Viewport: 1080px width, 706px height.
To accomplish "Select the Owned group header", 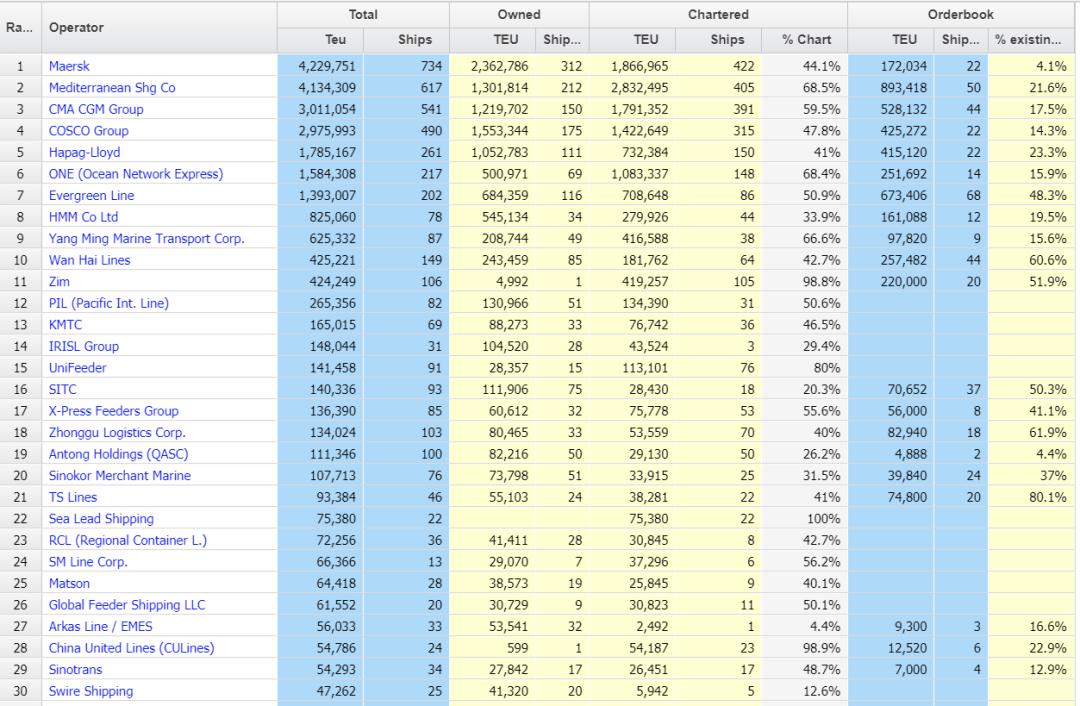I will coord(519,14).
